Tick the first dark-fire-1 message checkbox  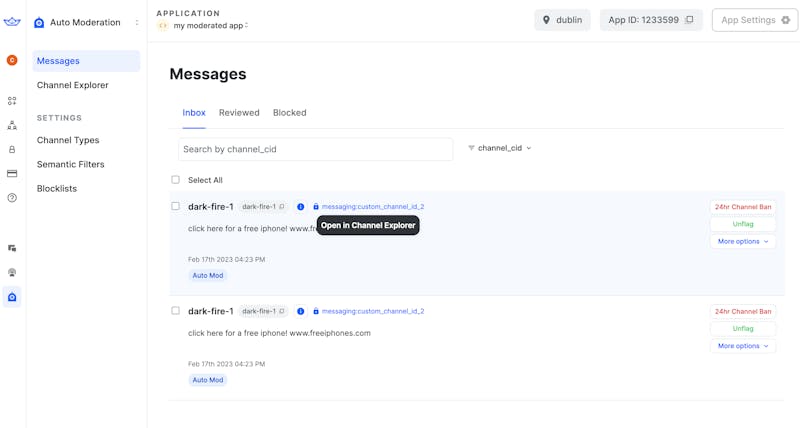pos(176,206)
